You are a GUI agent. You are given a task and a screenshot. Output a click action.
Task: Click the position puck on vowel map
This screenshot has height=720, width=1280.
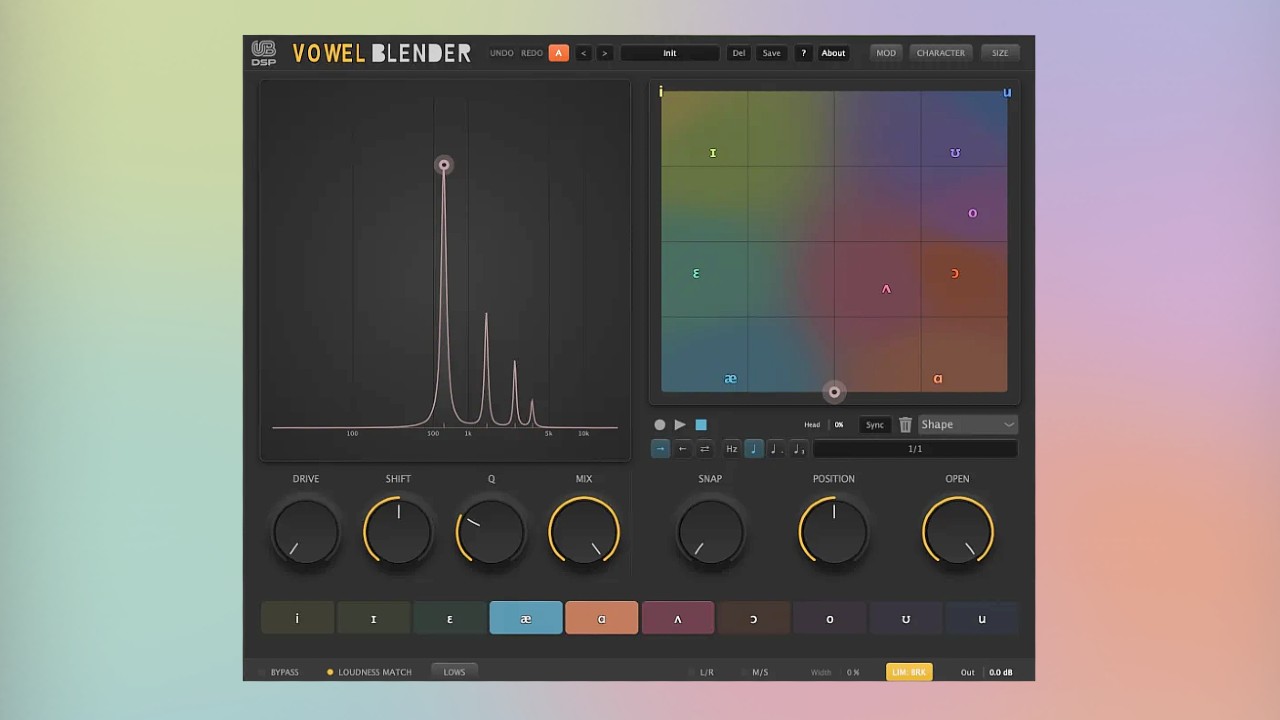(834, 392)
